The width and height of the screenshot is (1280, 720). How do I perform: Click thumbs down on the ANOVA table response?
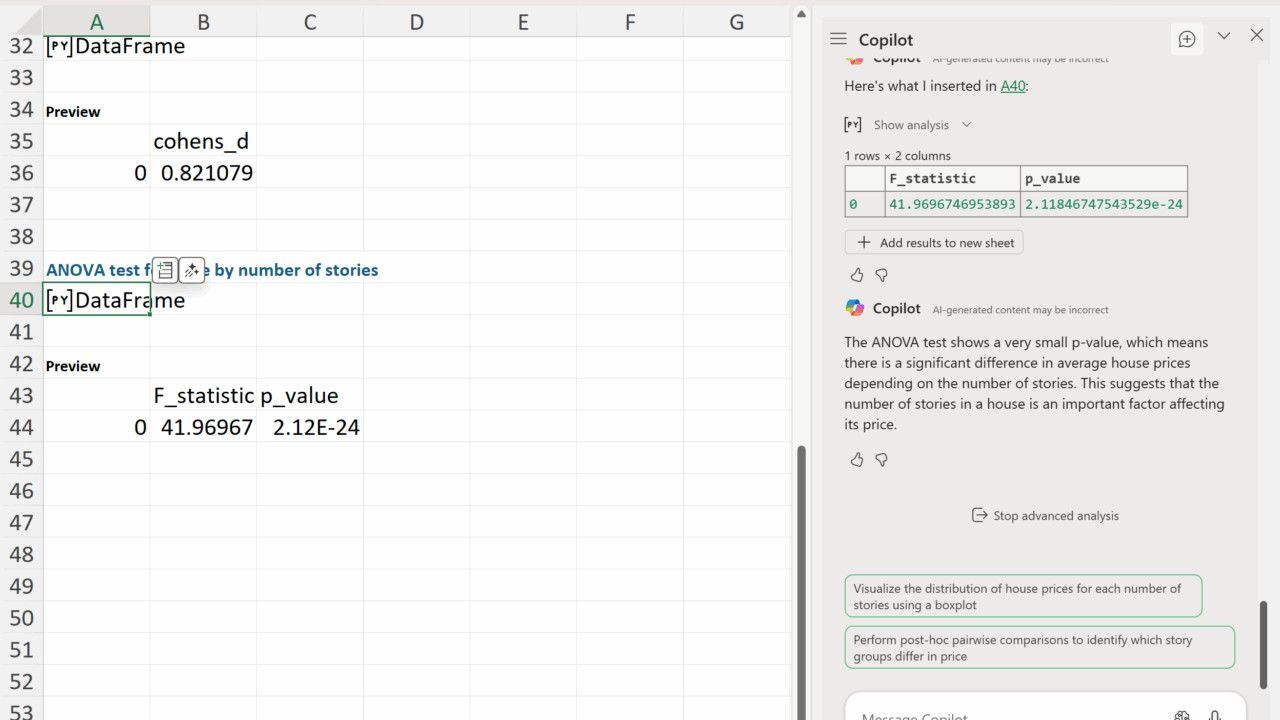(x=881, y=275)
